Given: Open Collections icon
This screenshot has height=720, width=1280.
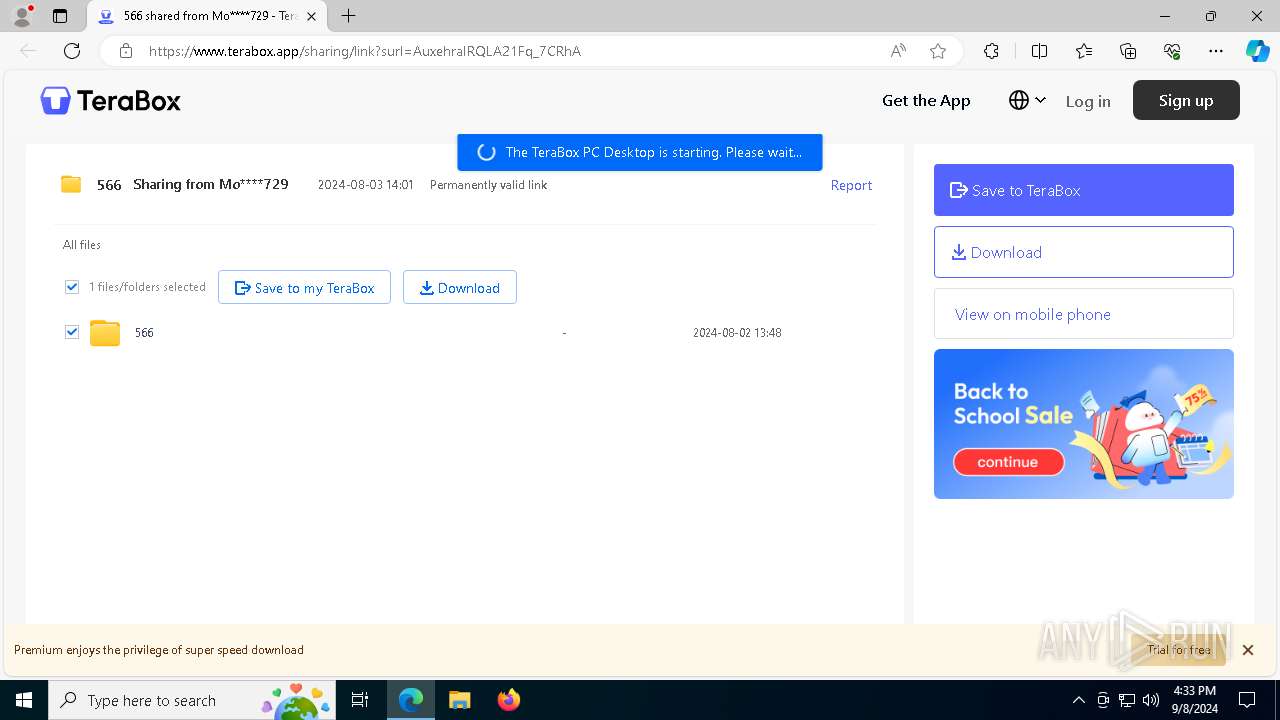Looking at the screenshot, I should click(1128, 51).
